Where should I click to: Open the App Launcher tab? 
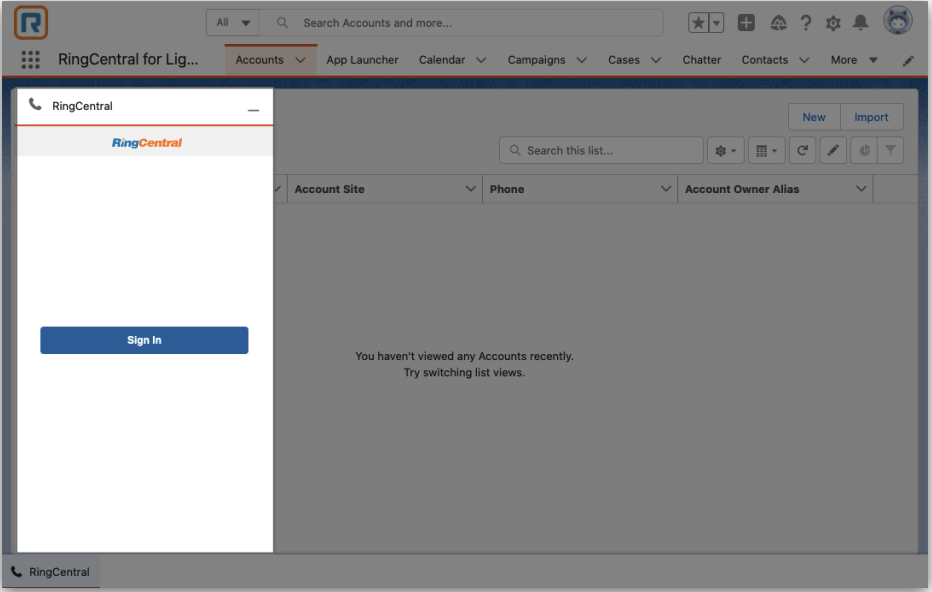coord(362,60)
